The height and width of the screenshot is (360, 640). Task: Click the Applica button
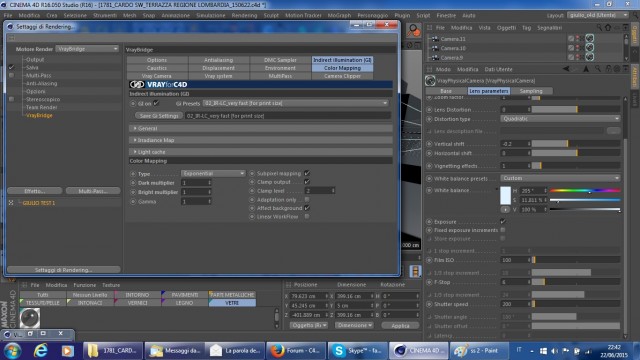[x=400, y=325]
